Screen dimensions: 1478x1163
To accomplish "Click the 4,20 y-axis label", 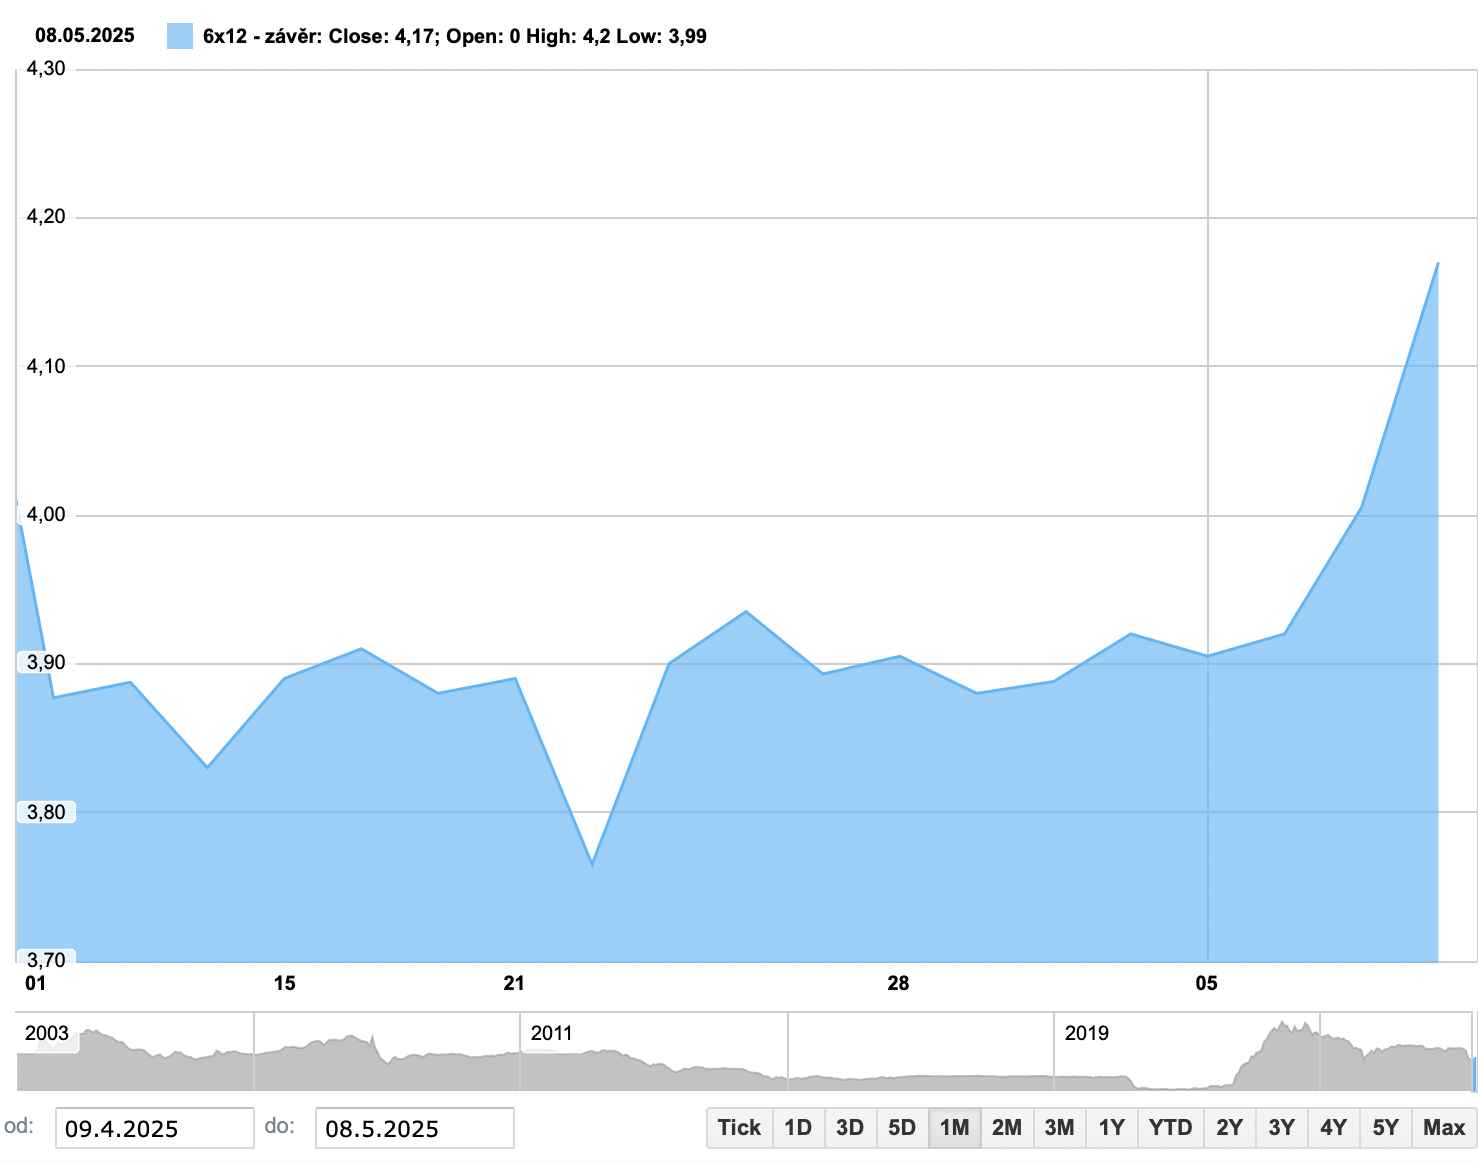I will click(x=46, y=217).
